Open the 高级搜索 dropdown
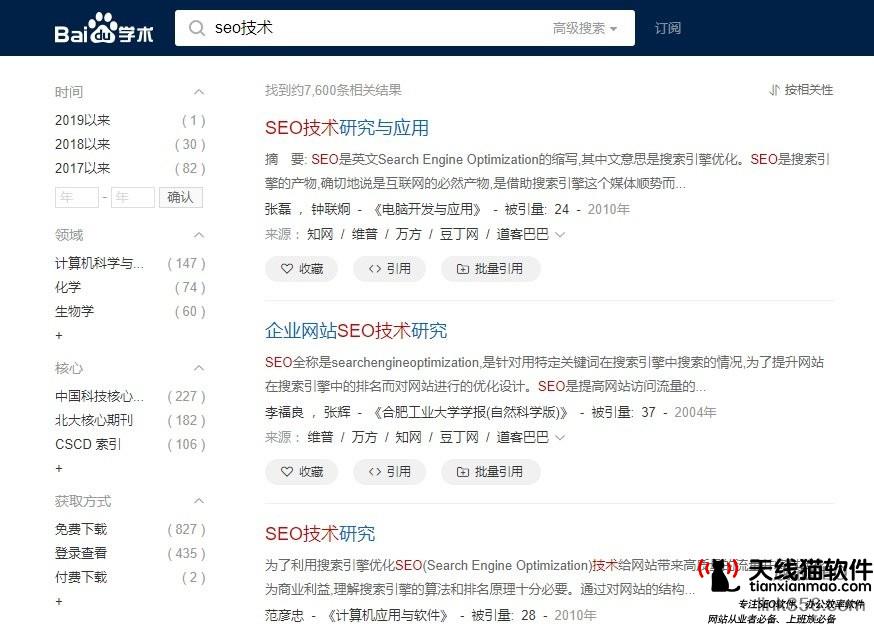Viewport: 874px width, 628px height. point(585,28)
